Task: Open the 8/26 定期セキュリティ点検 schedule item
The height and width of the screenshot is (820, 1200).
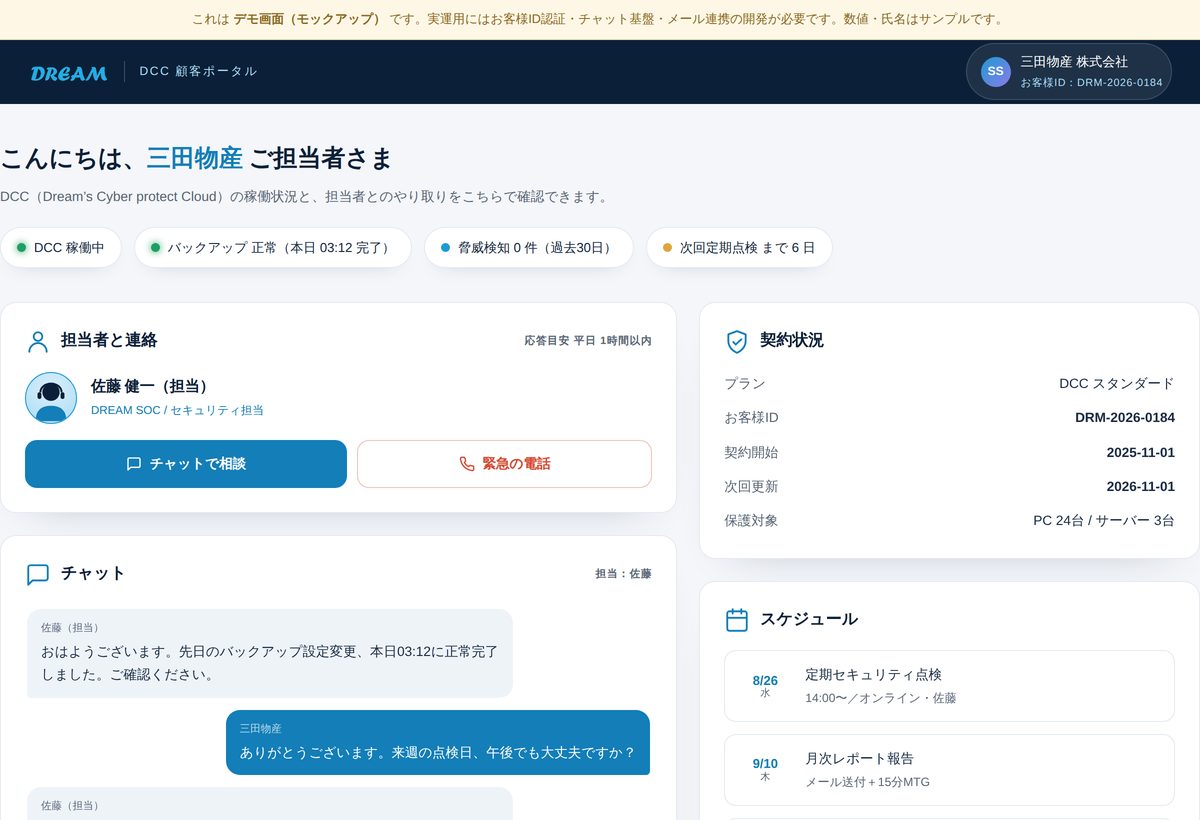Action: [949, 686]
